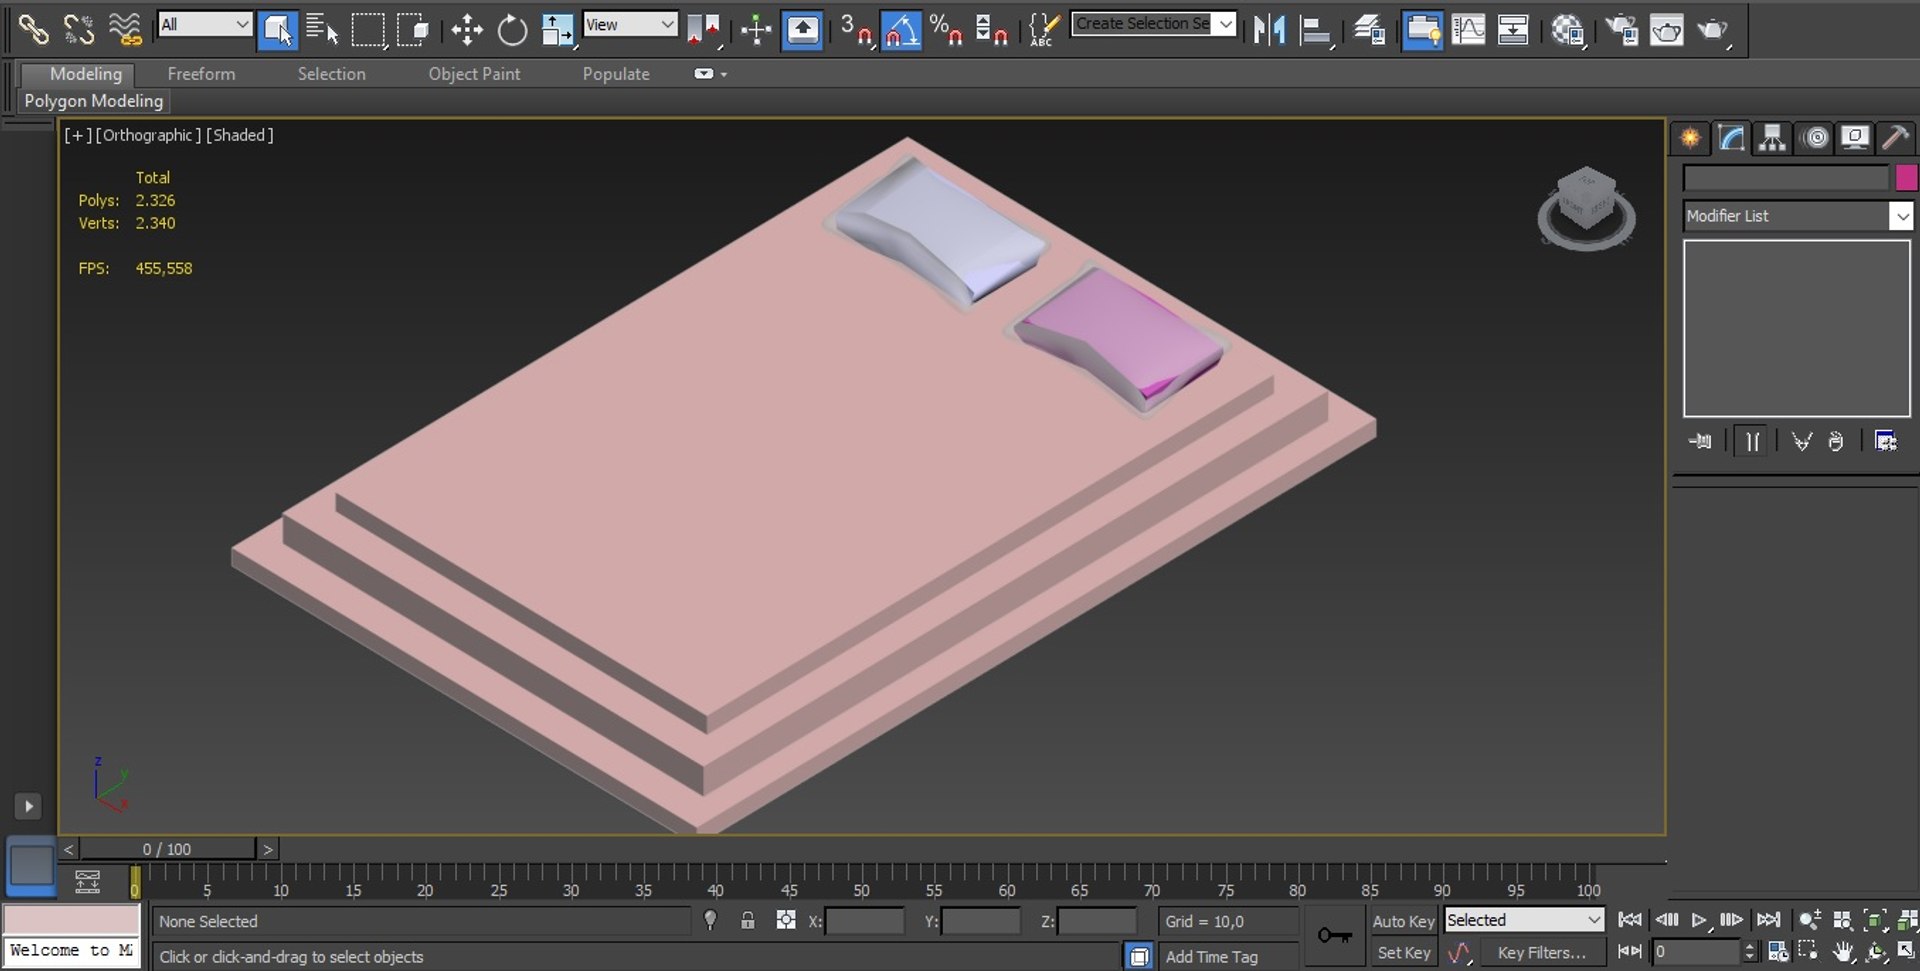Click the Align tool icon
This screenshot has width=1920, height=971.
(1315, 29)
